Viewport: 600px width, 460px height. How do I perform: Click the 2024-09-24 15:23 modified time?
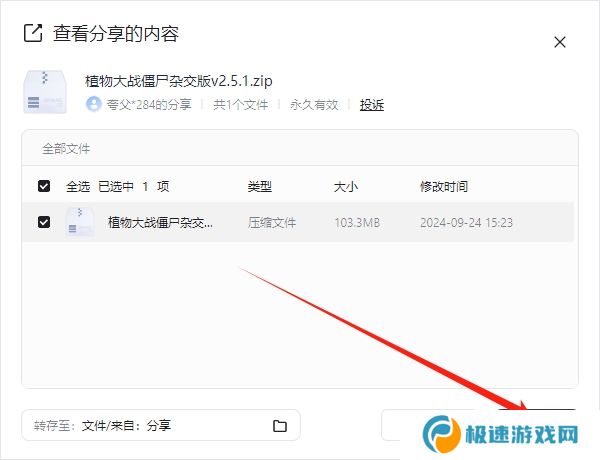(466, 222)
